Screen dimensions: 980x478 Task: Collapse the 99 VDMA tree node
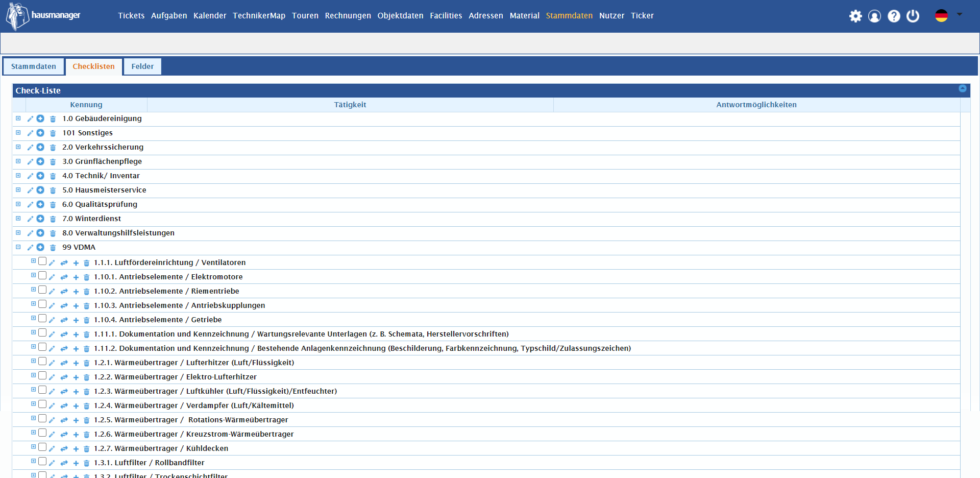(18, 247)
